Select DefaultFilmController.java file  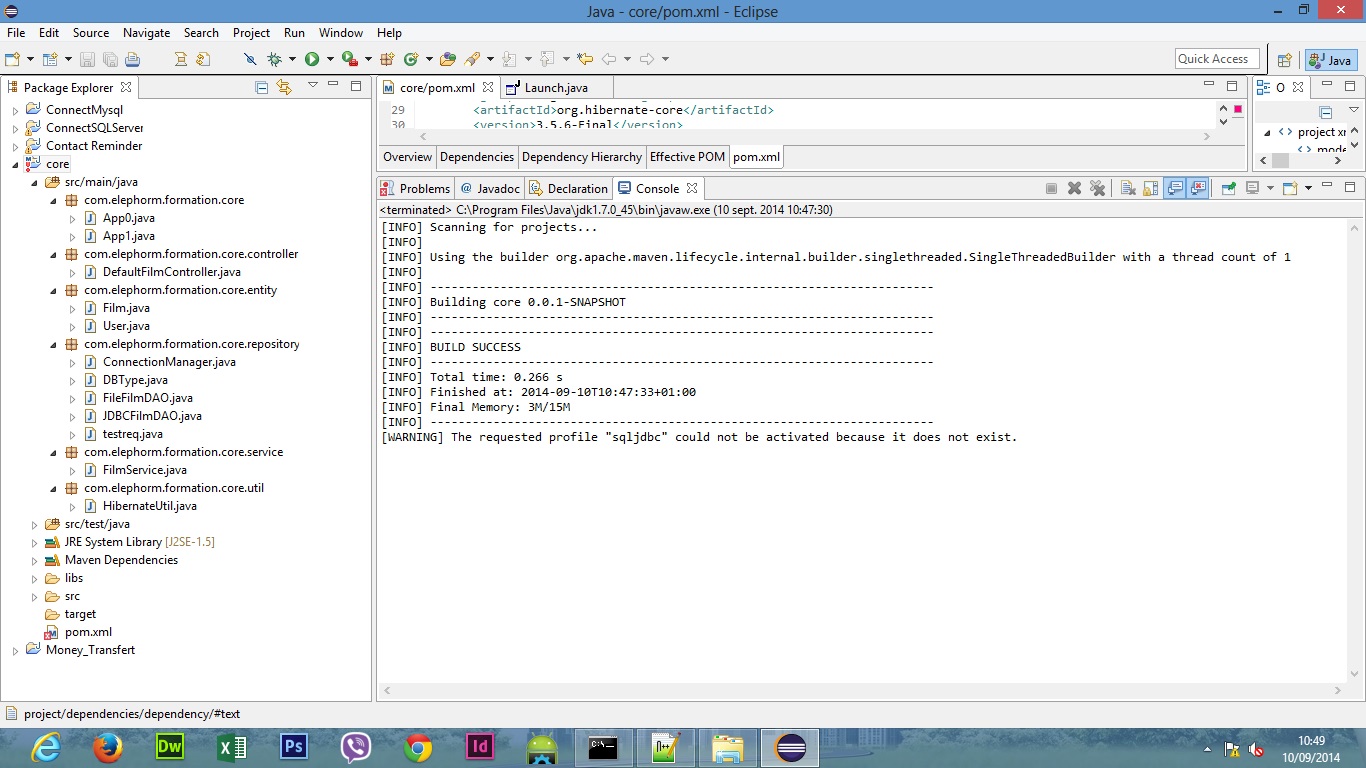(x=171, y=272)
